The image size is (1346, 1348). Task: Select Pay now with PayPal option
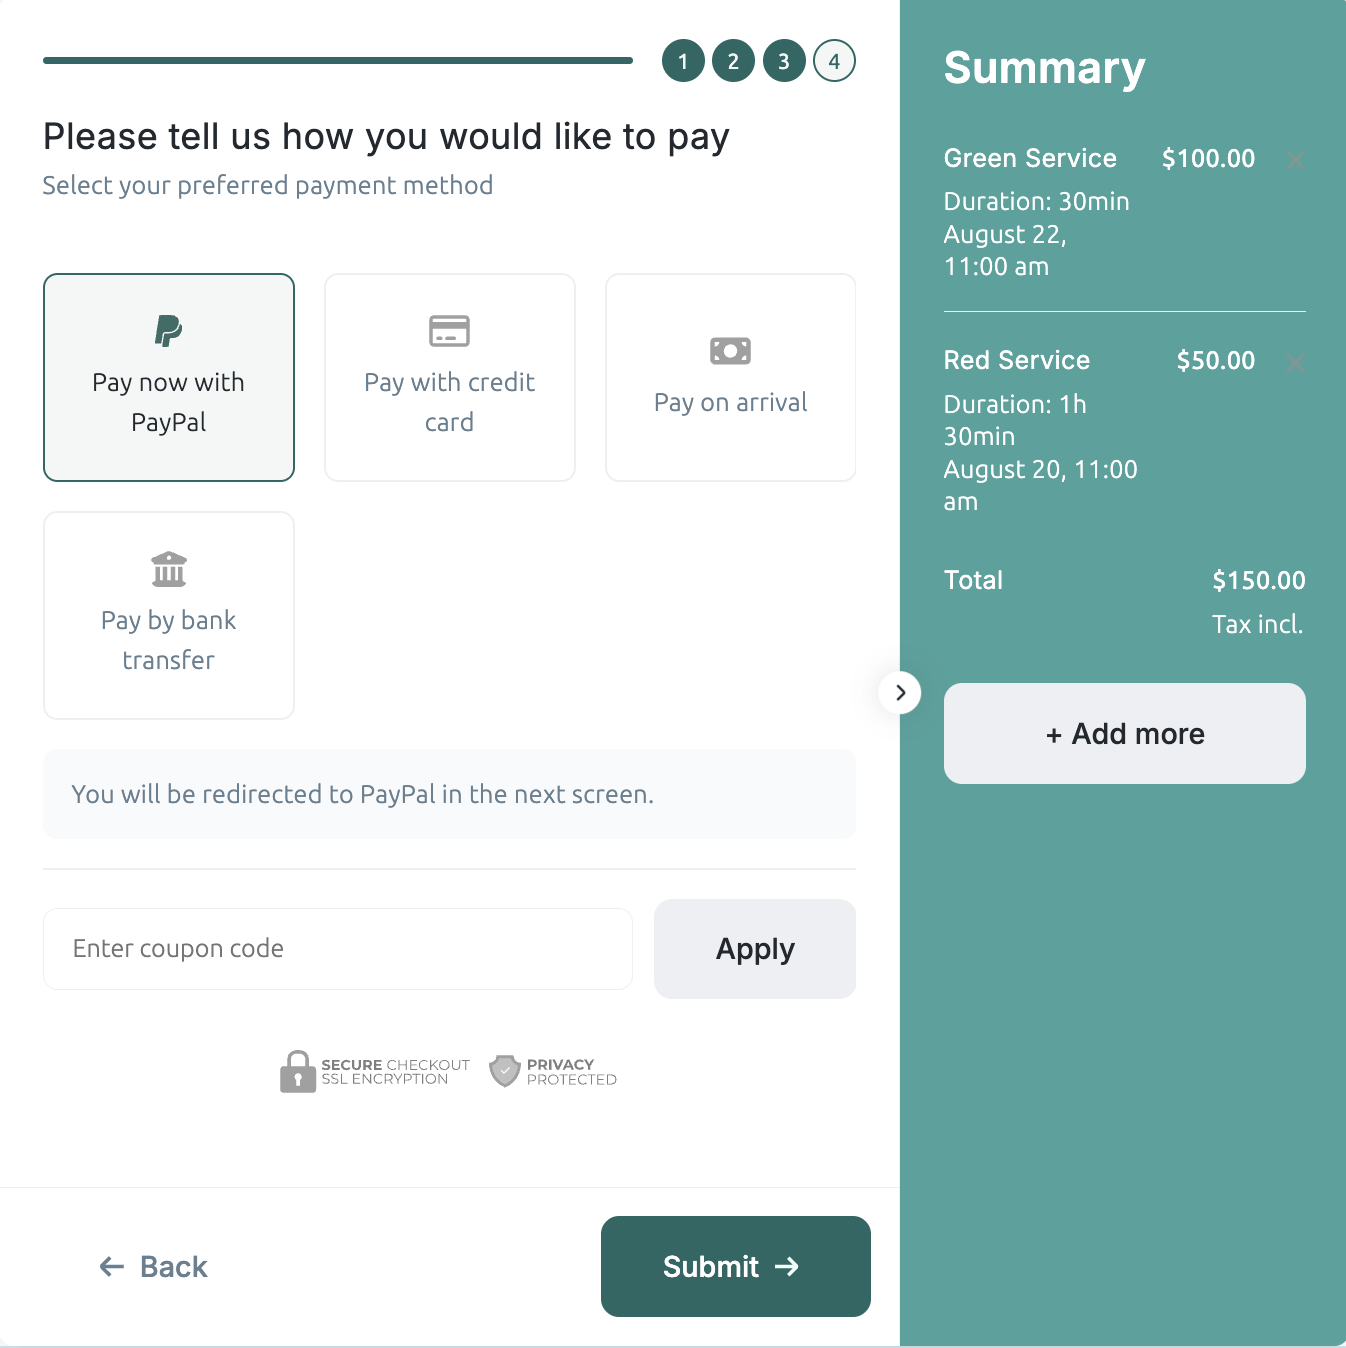tap(169, 400)
